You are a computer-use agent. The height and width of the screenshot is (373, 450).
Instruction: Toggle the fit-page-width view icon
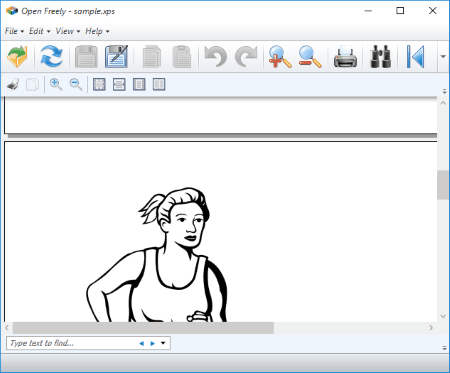(119, 84)
